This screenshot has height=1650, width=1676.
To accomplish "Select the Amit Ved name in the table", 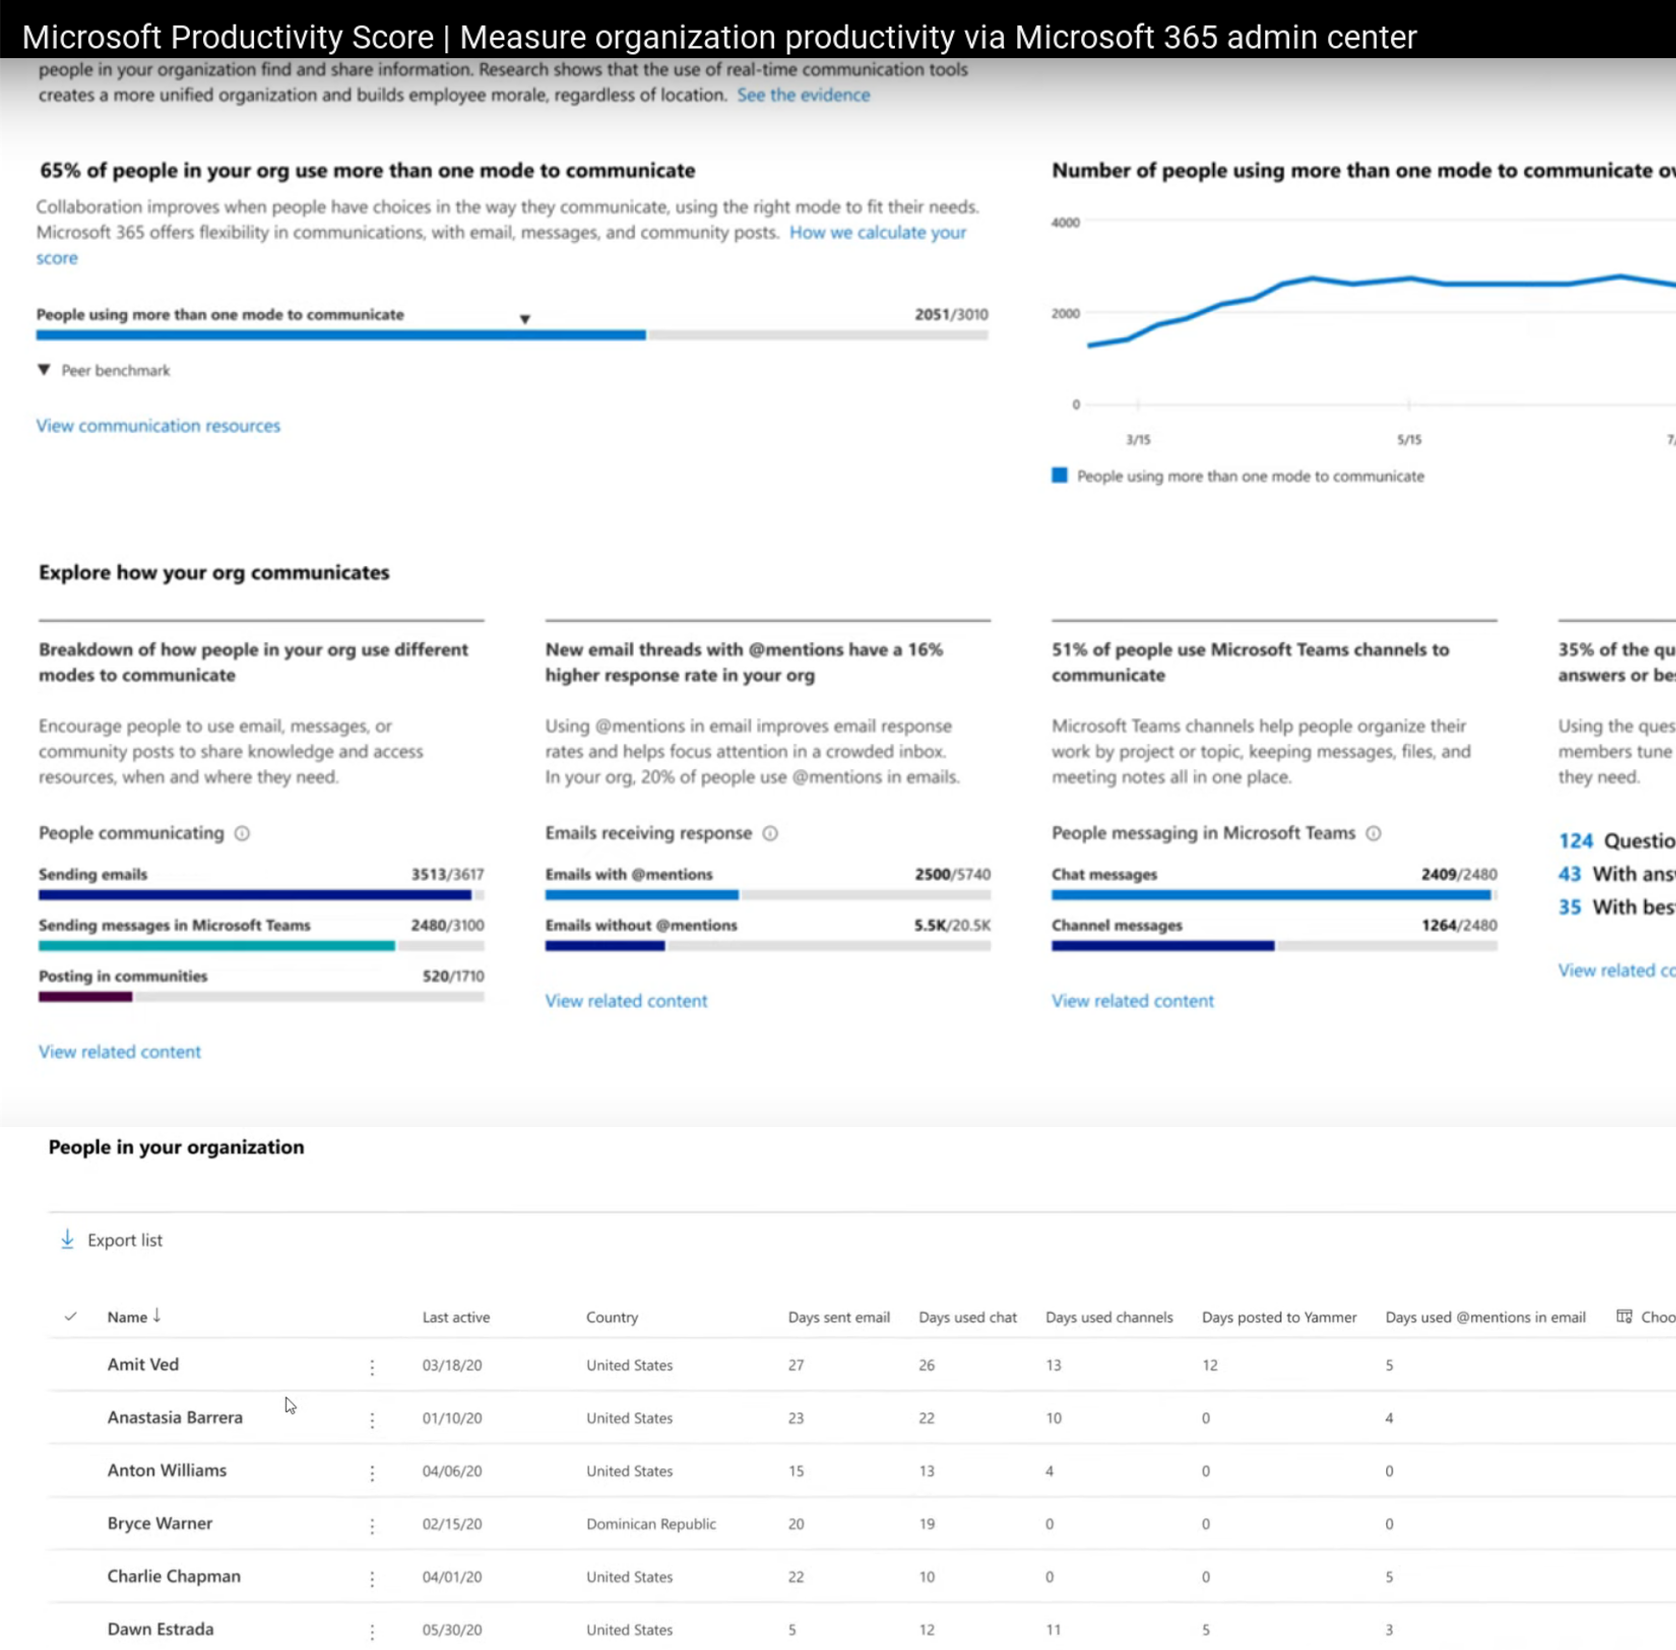I will 143,1364.
